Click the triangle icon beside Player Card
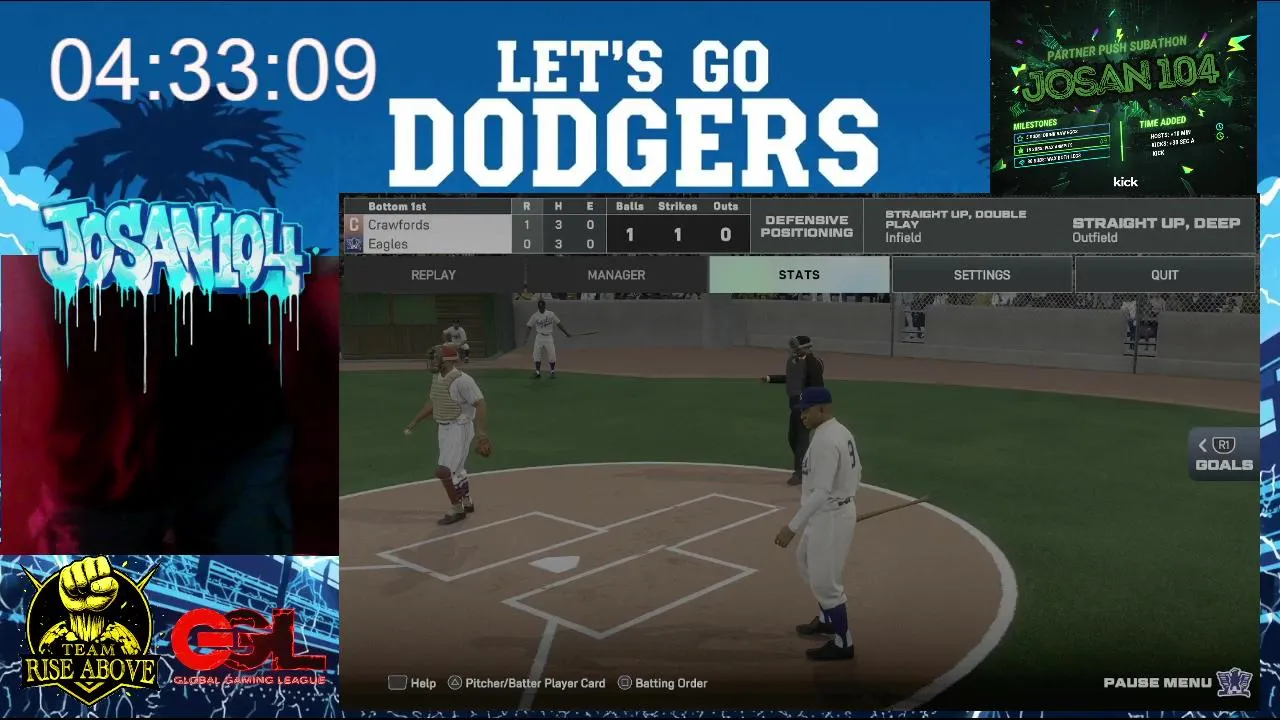Viewport: 1280px width, 720px height. 454,683
